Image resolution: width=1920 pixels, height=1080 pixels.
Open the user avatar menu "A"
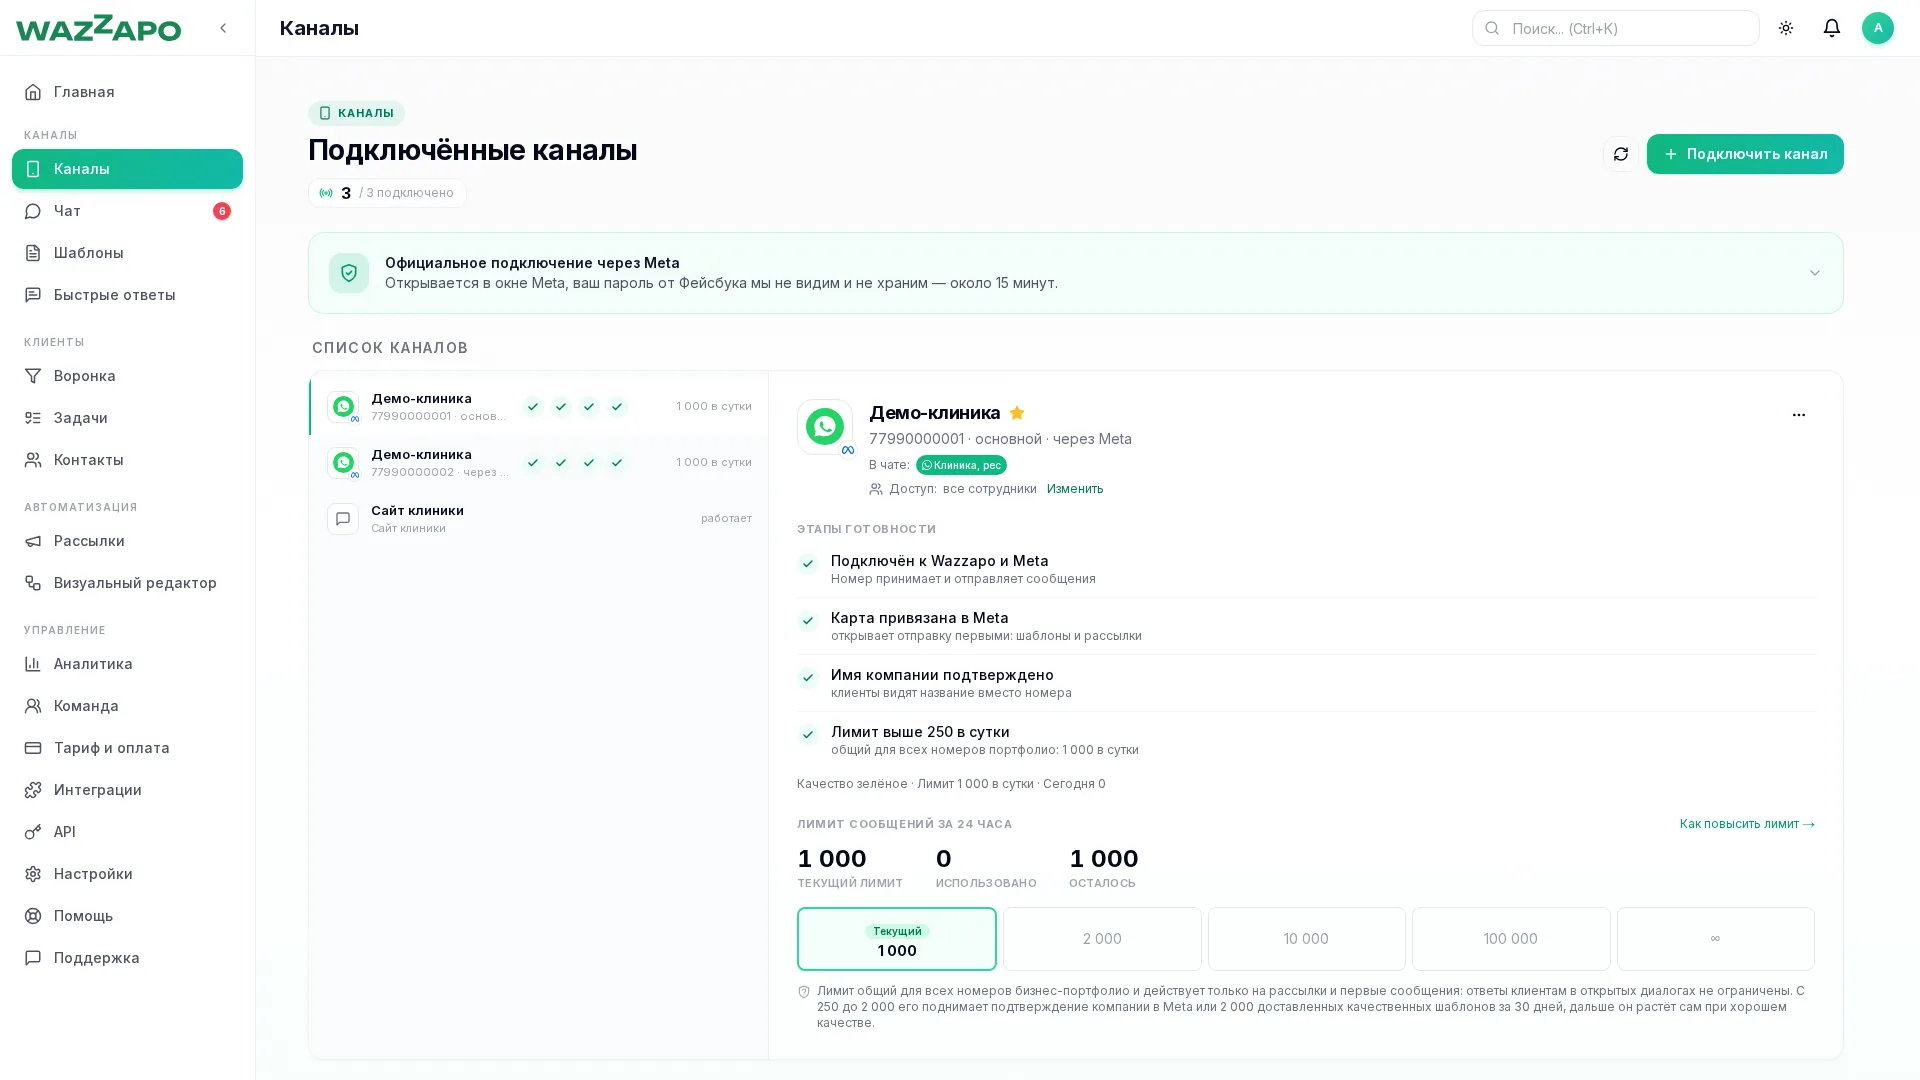point(1878,28)
